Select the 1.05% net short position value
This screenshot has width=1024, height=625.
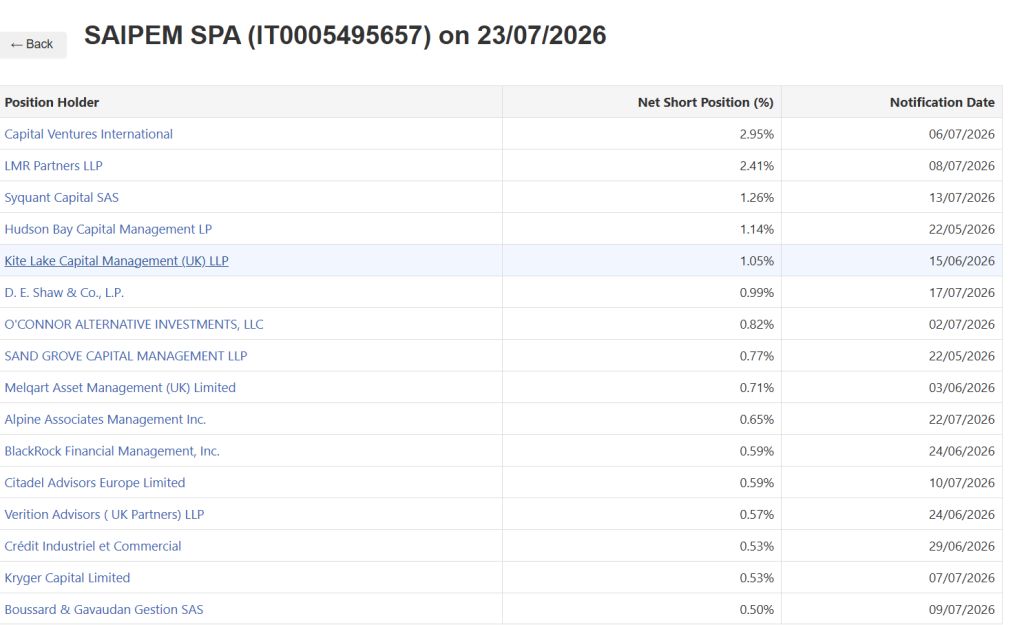coord(756,261)
